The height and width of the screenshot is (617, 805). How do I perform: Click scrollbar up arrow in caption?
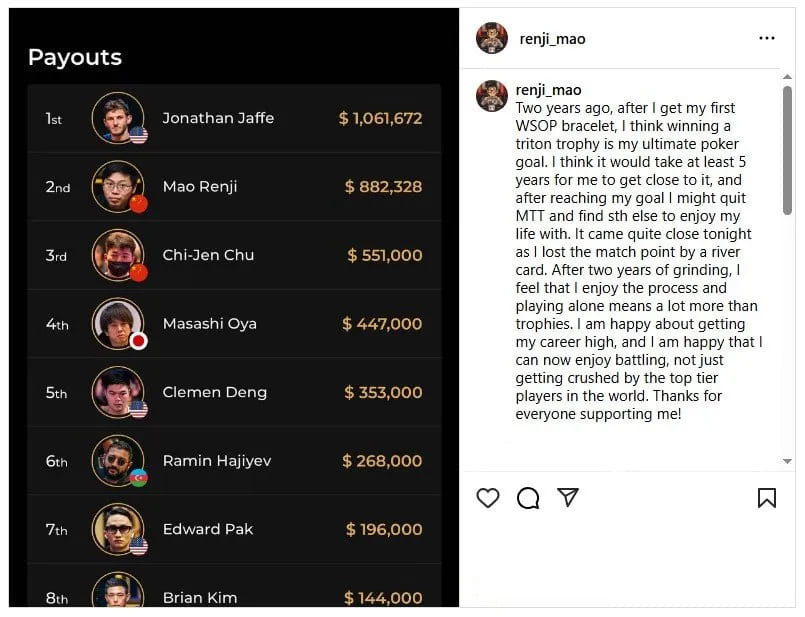coord(787,77)
